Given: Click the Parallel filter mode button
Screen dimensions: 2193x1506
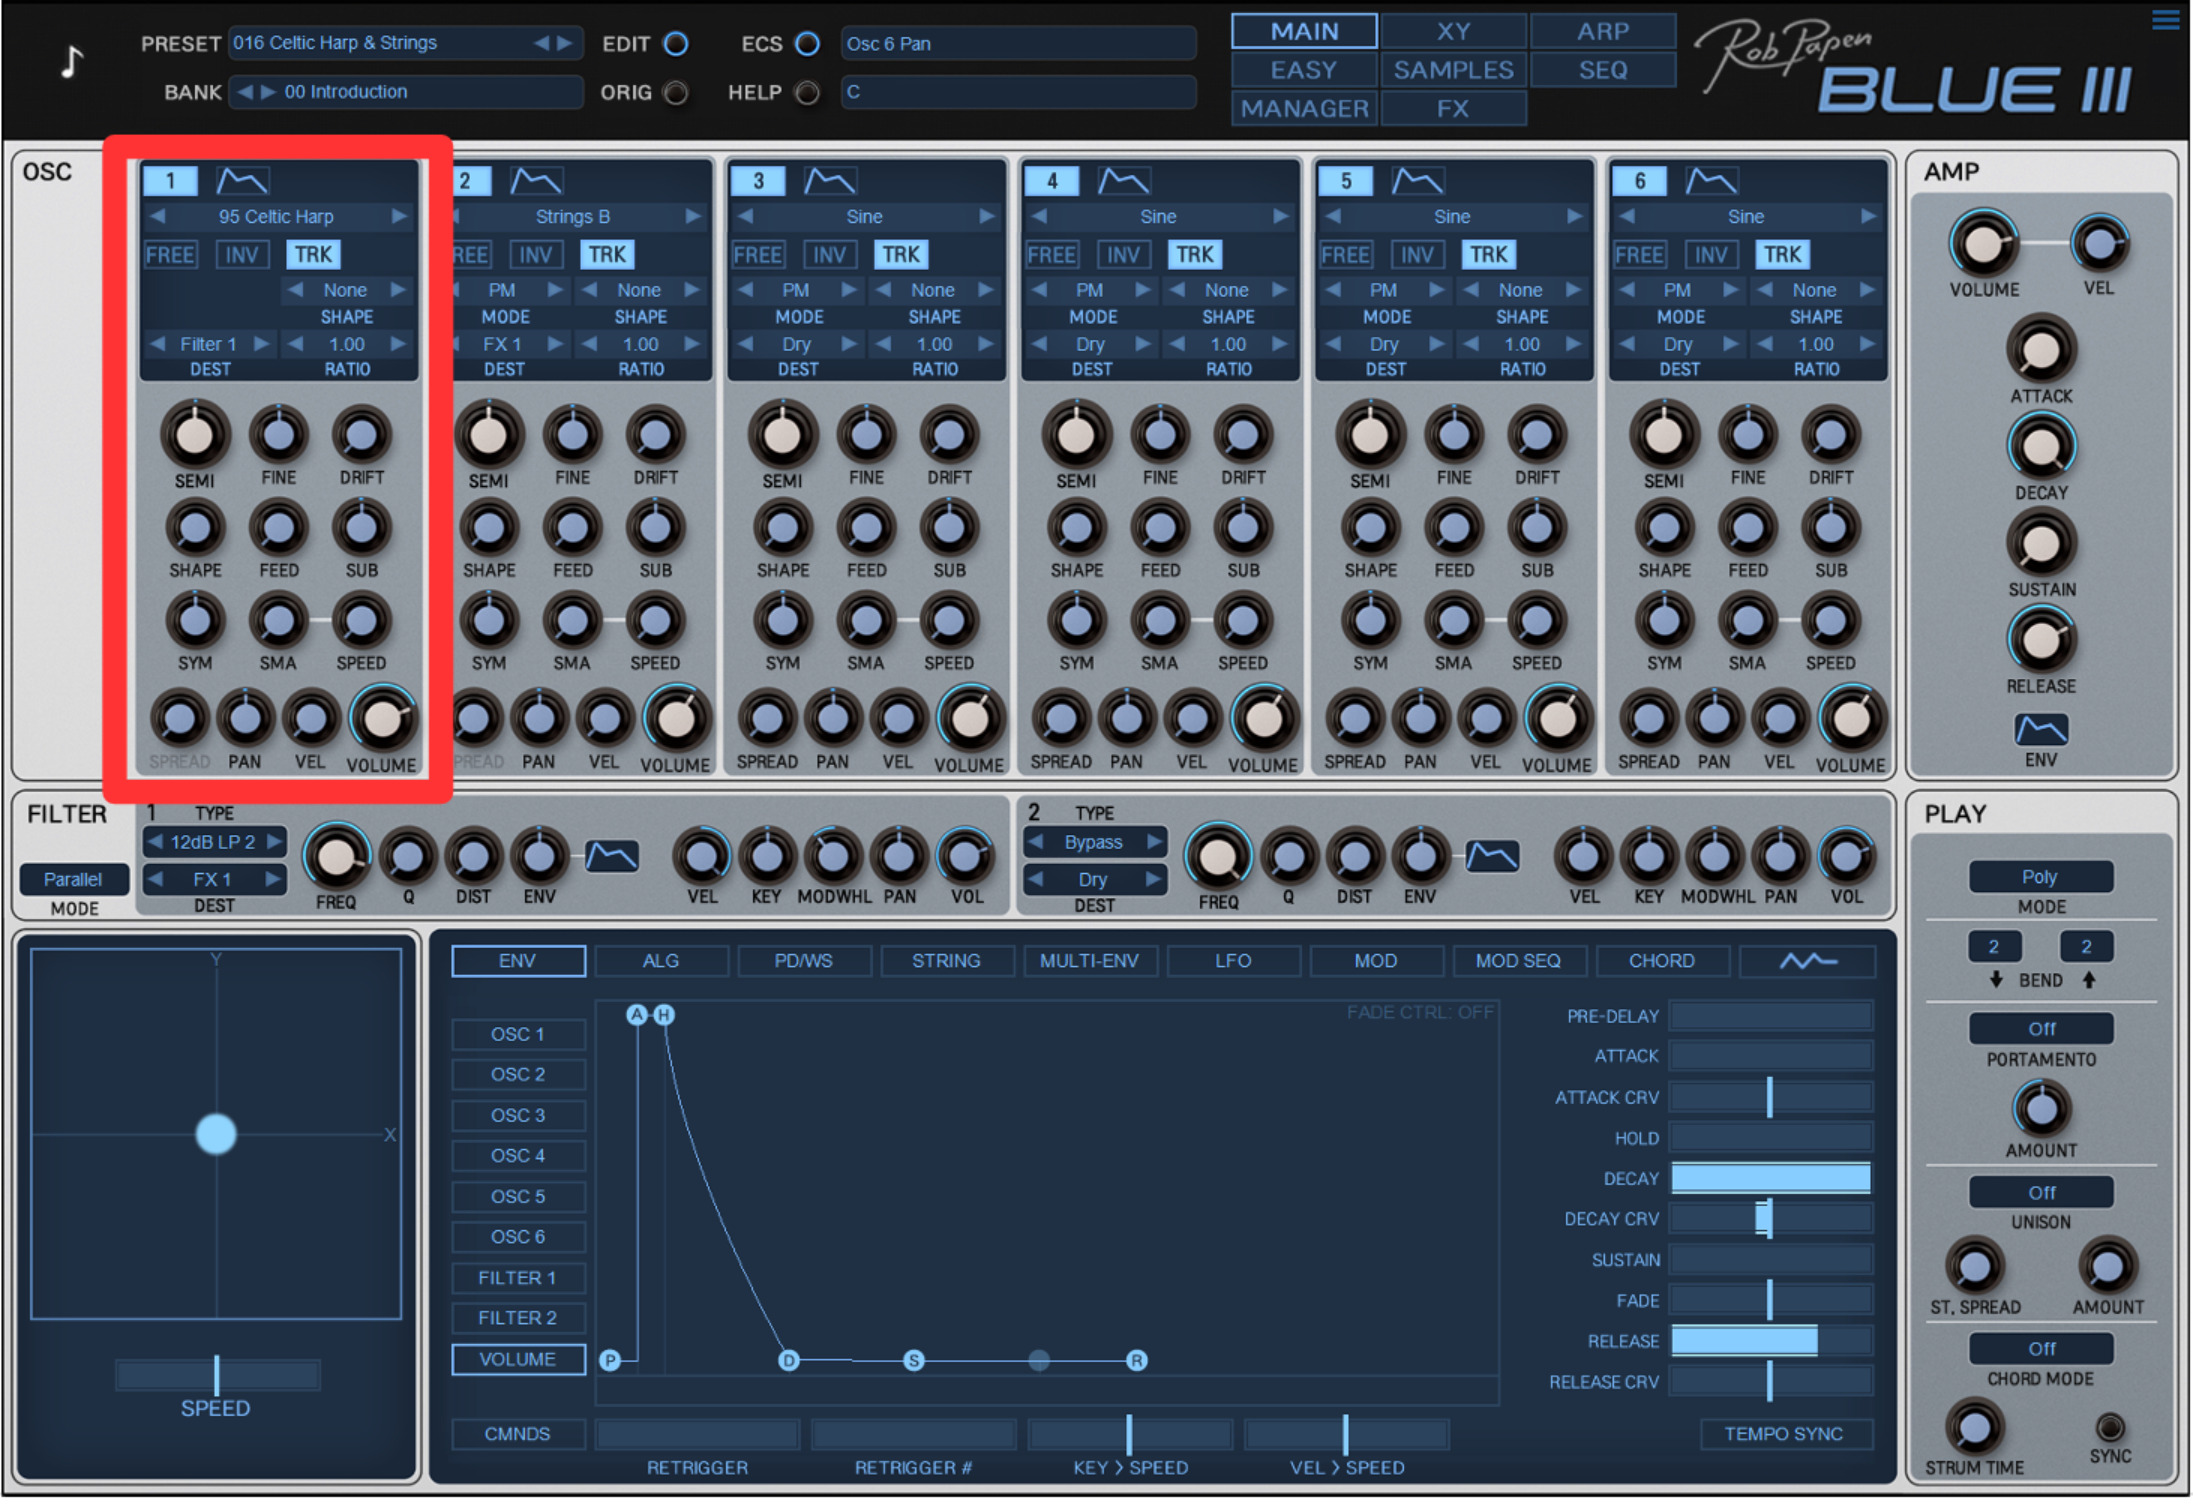Looking at the screenshot, I should 73,880.
